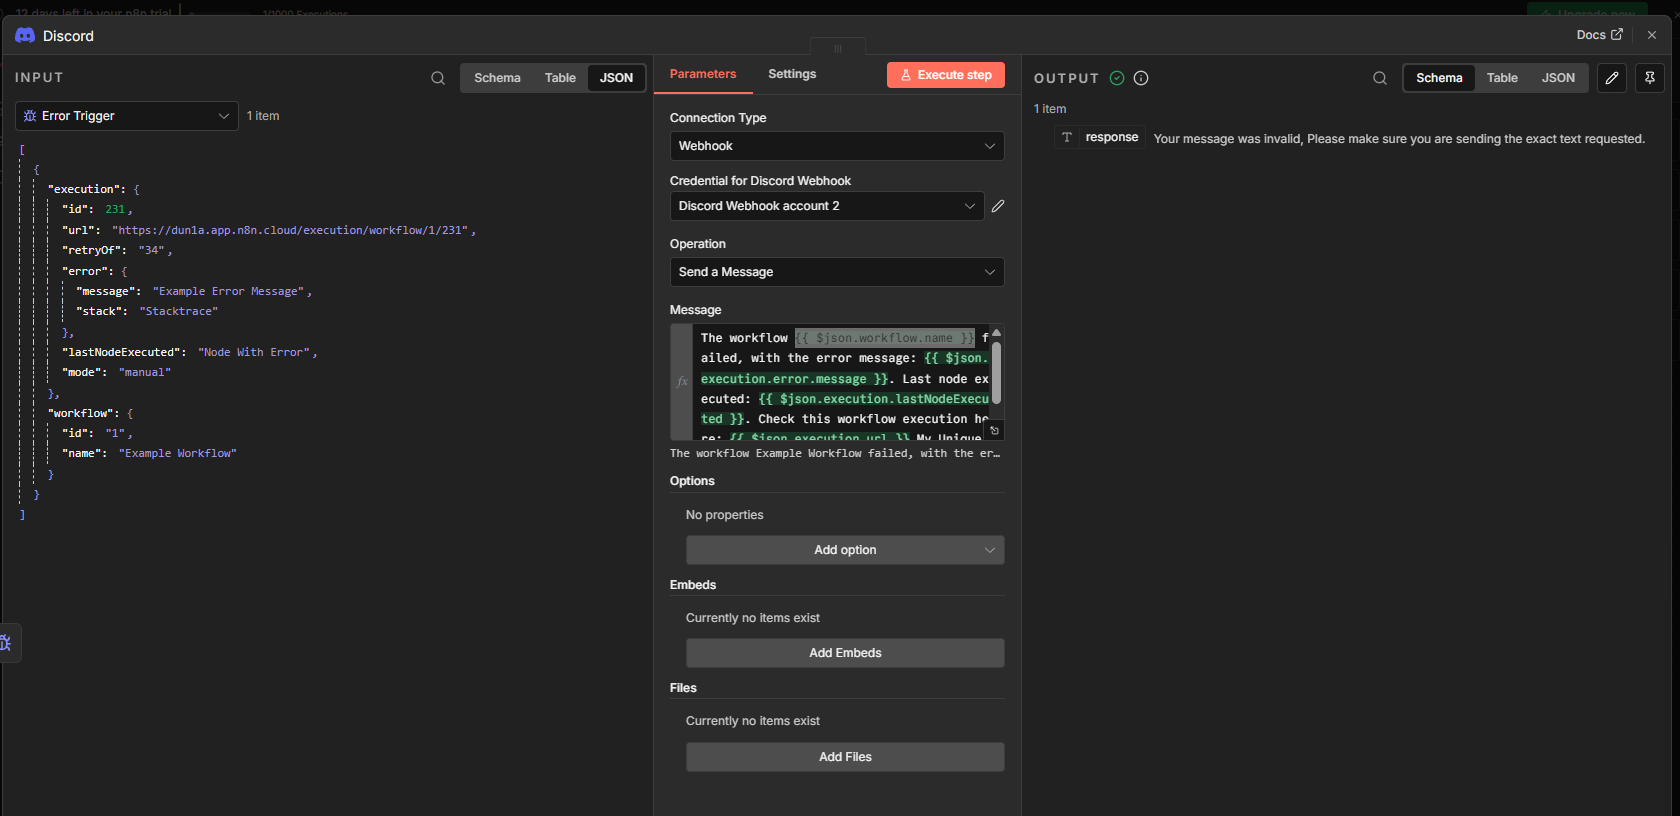Screen dimensions: 1680x816
Task: Click inside the Message expression field
Action: (840, 380)
